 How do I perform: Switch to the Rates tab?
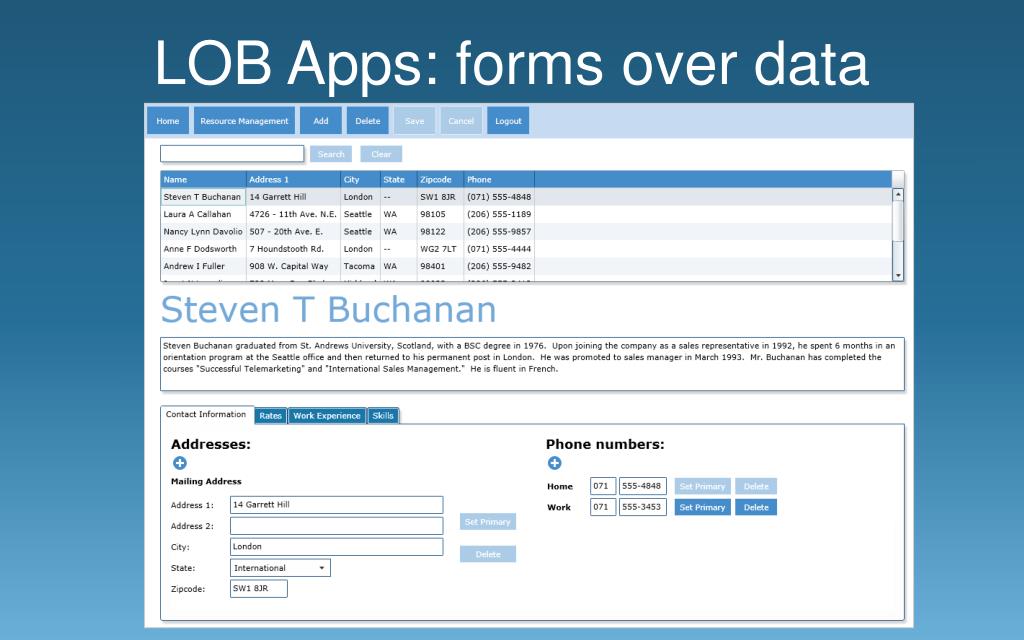[270, 415]
